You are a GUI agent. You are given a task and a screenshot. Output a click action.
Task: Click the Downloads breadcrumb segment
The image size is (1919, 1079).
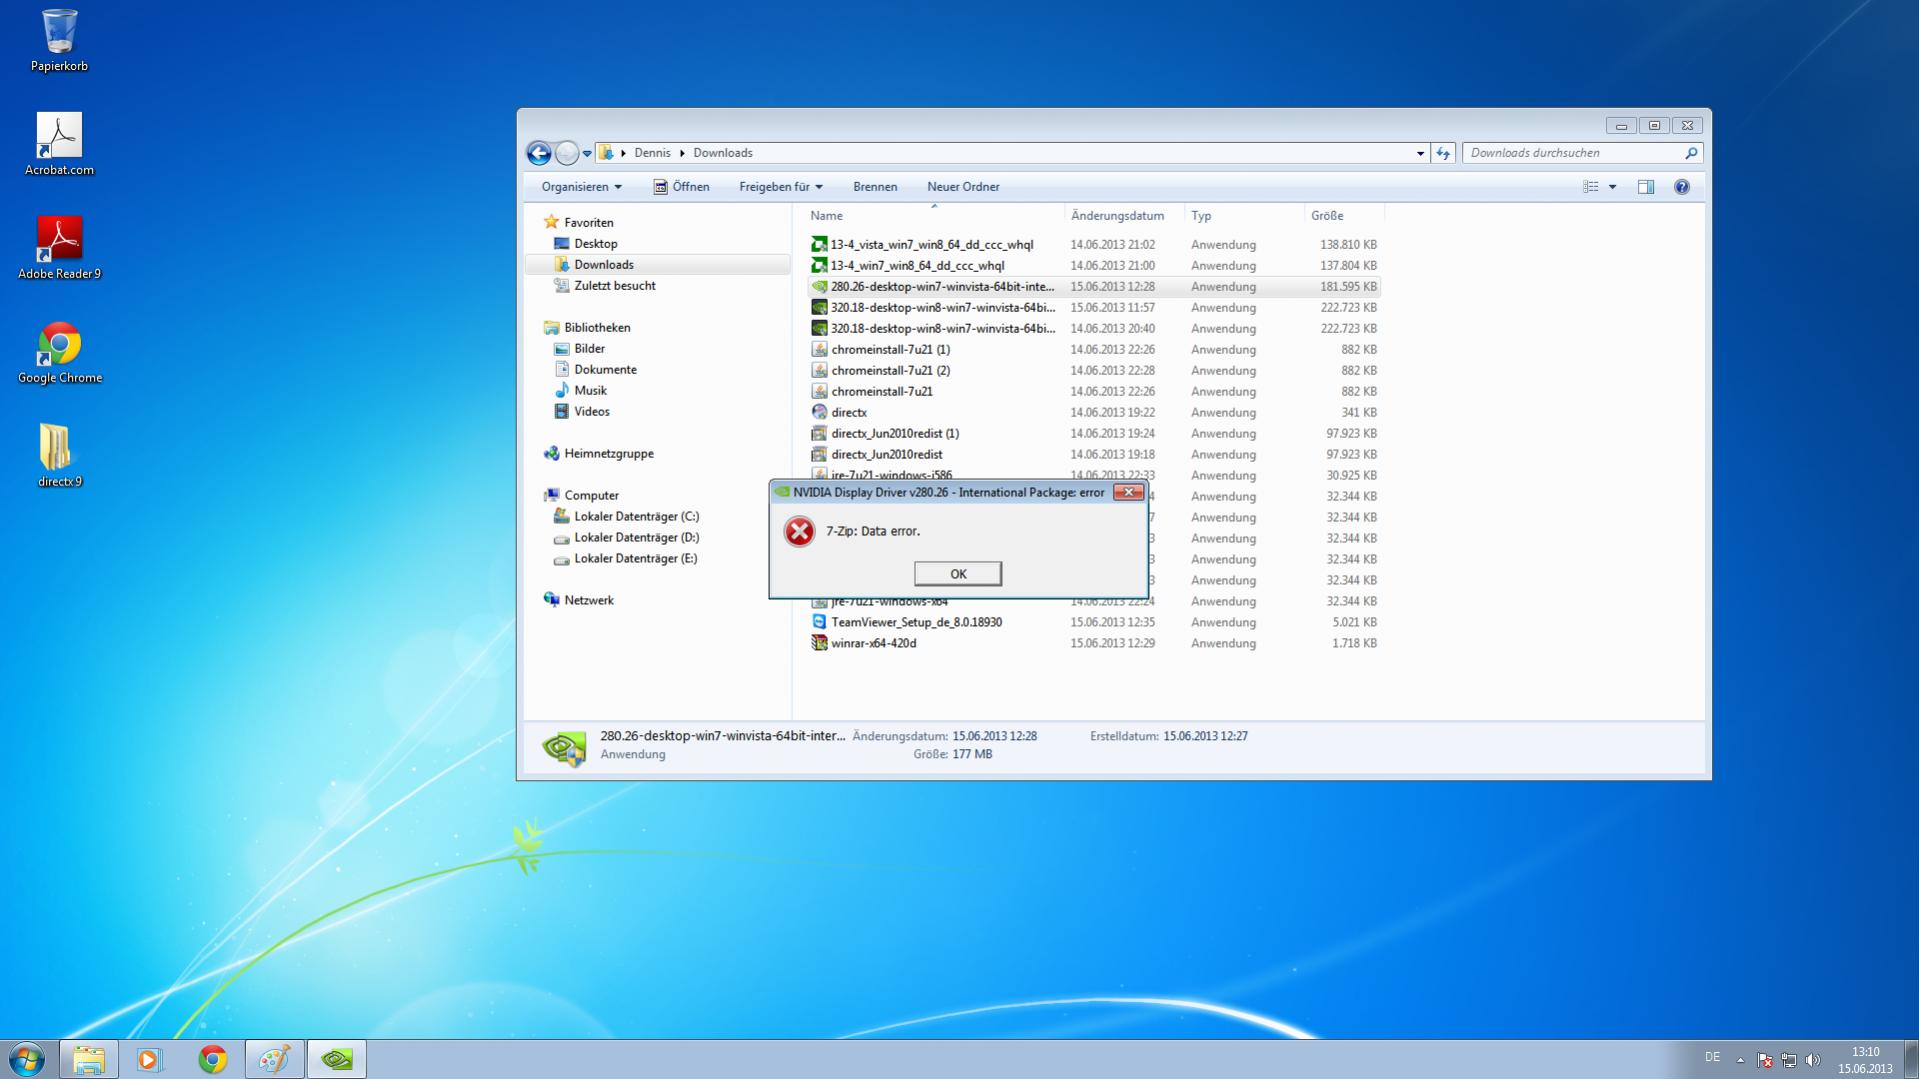pos(722,153)
